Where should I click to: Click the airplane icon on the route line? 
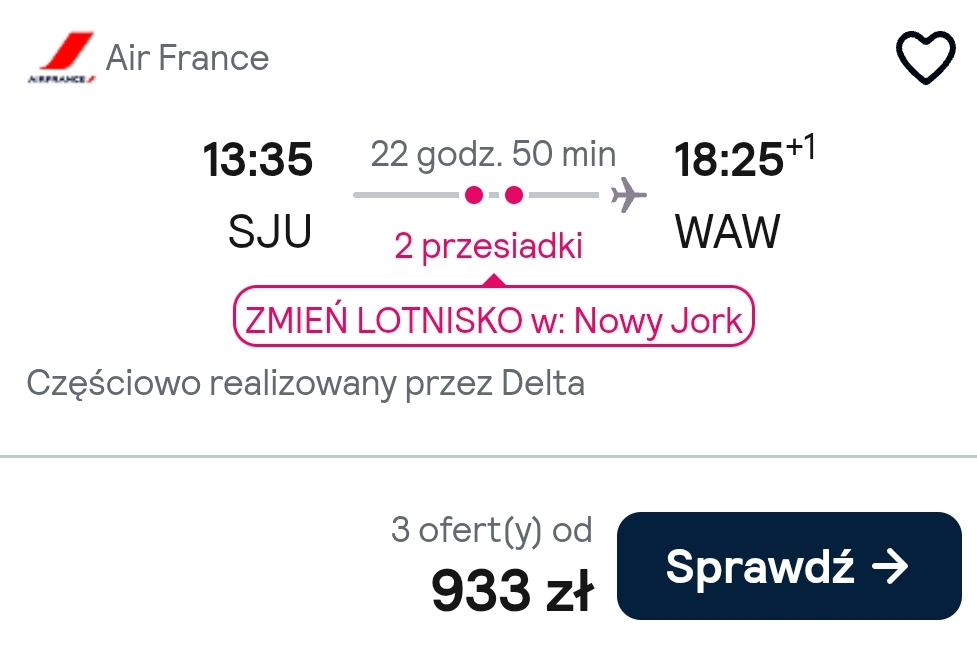click(x=628, y=194)
